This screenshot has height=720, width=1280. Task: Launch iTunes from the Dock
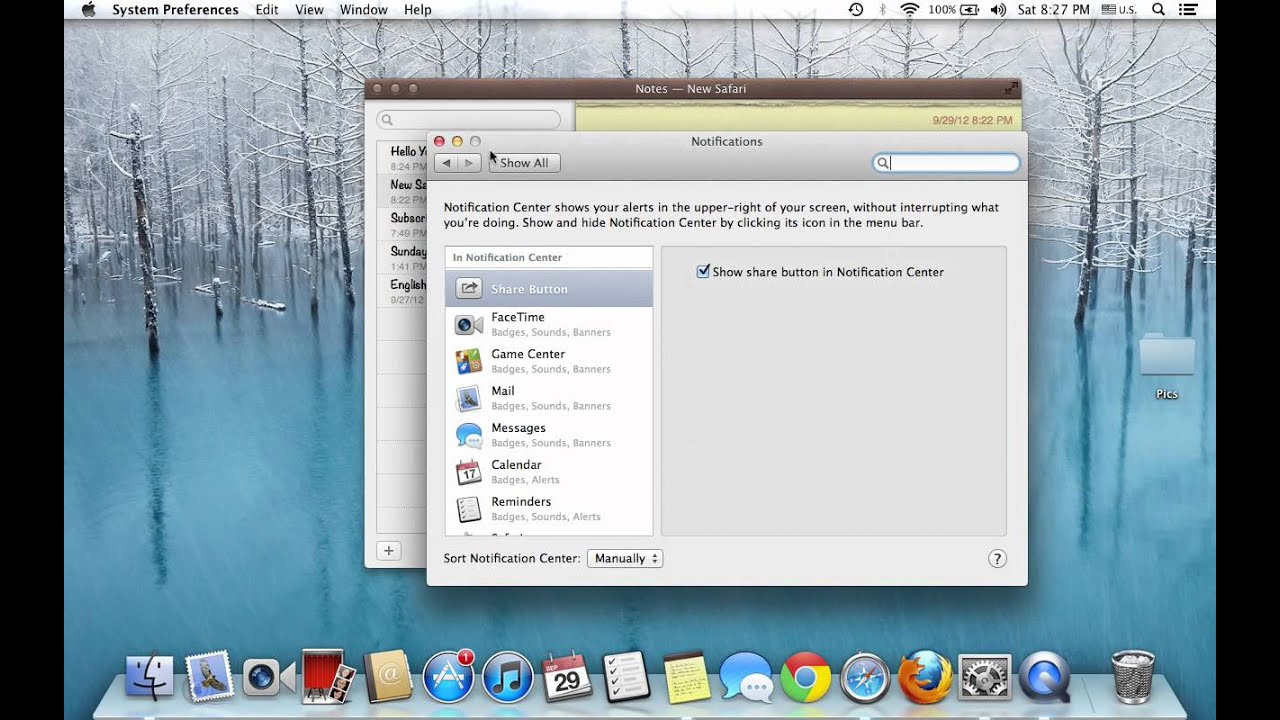(507, 677)
